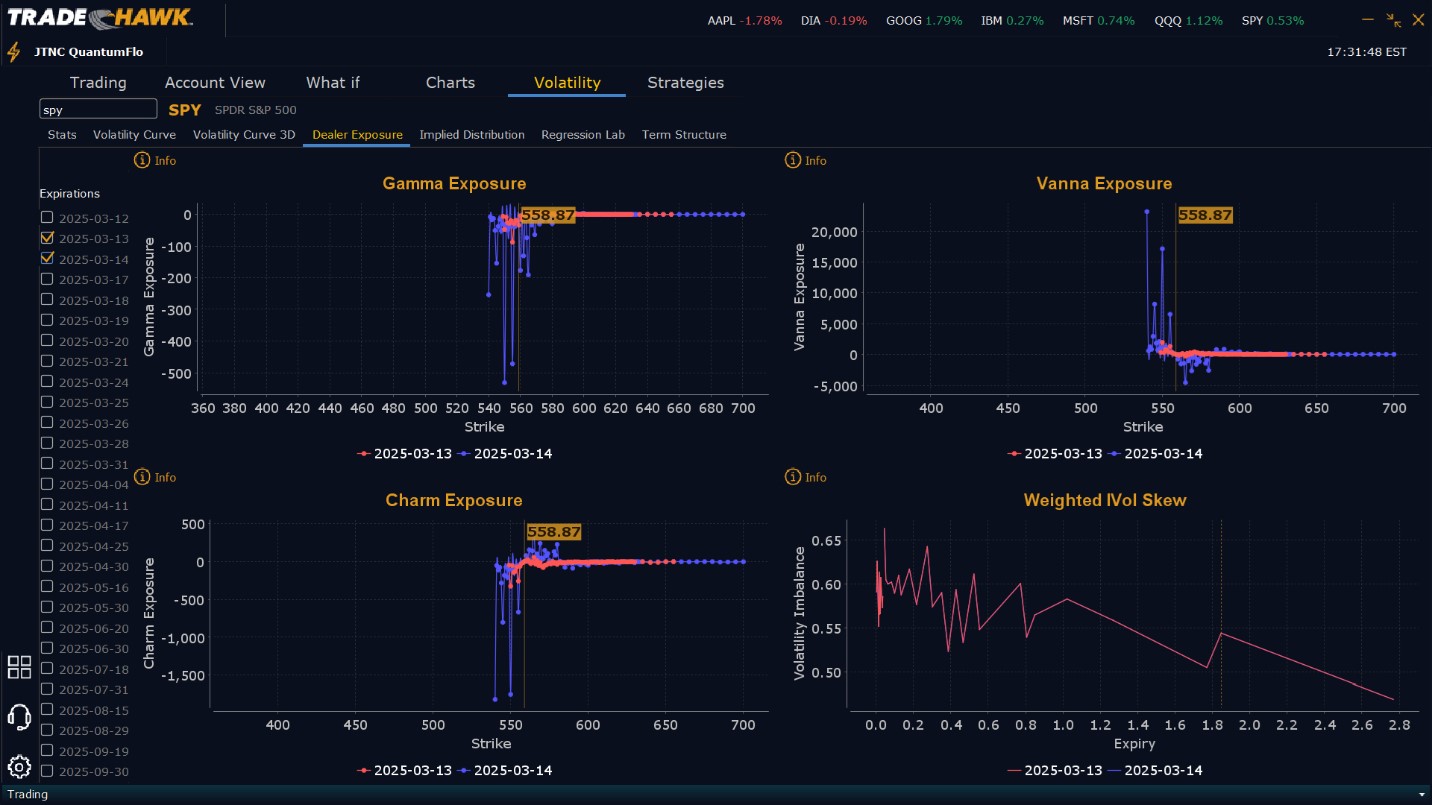Open the Implied Distribution sub-tab
Image resolution: width=1432 pixels, height=805 pixels.
[x=472, y=134]
